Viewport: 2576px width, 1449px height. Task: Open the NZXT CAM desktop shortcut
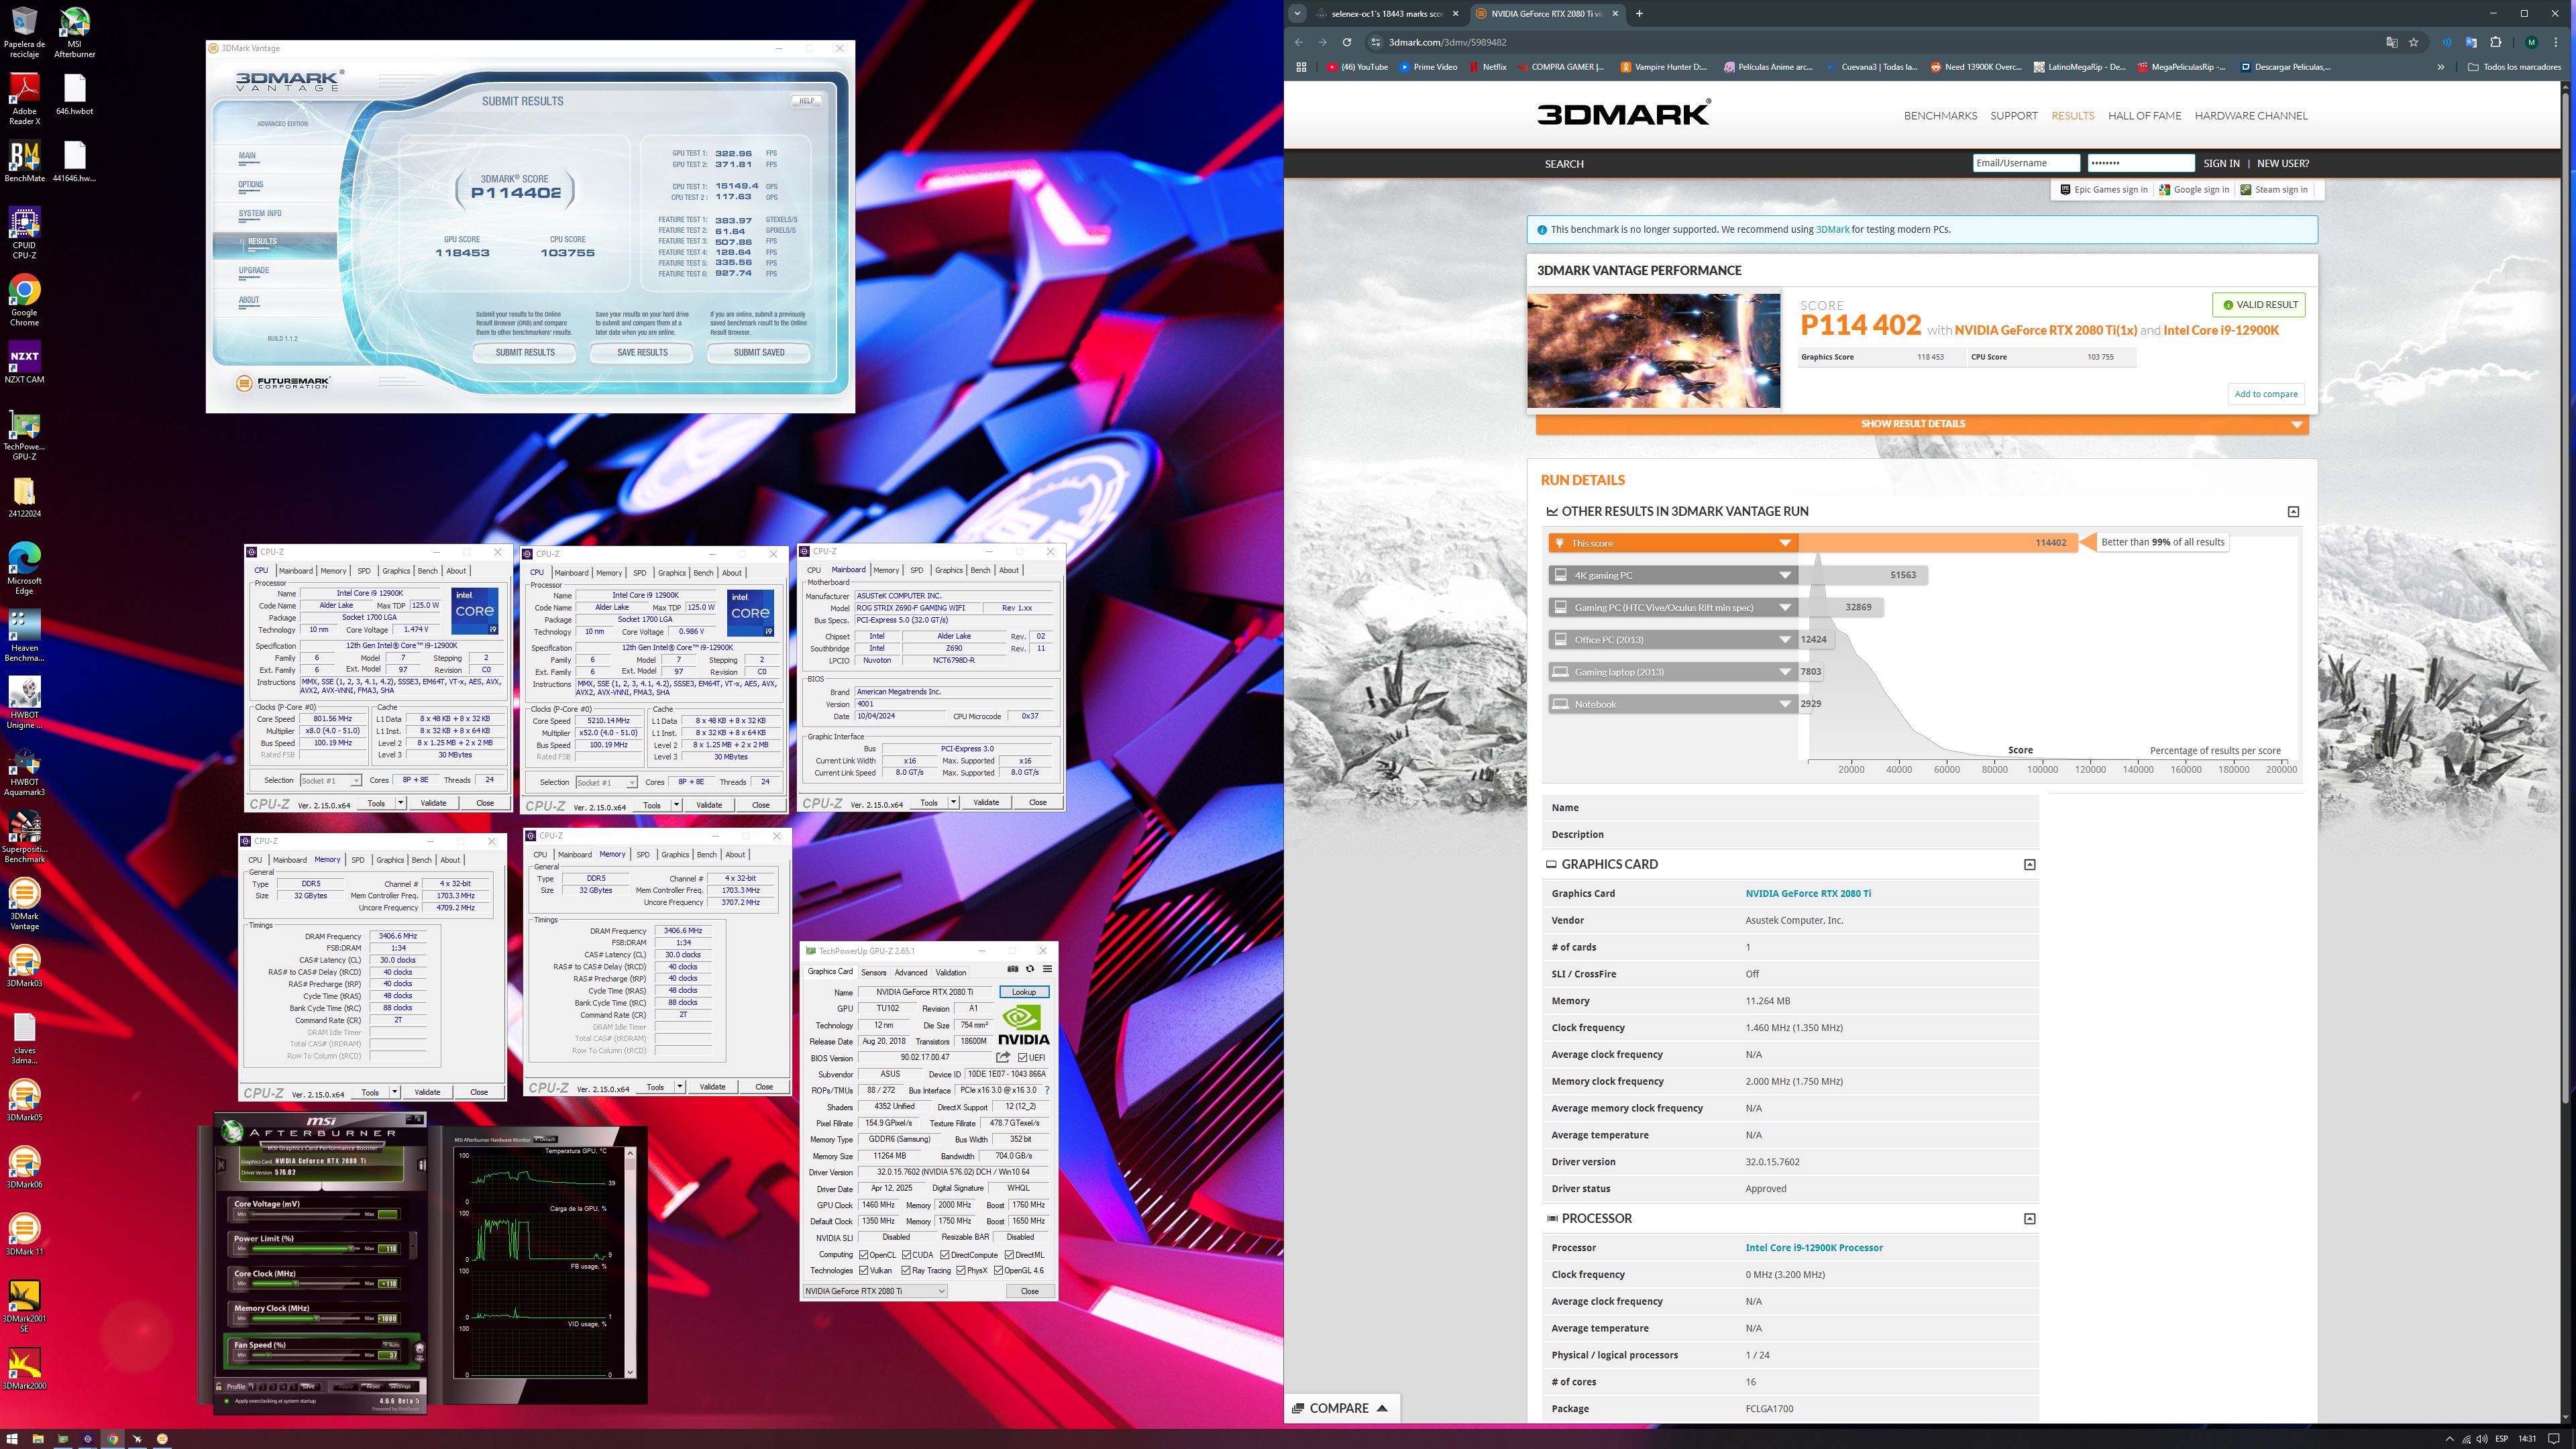(x=24, y=362)
